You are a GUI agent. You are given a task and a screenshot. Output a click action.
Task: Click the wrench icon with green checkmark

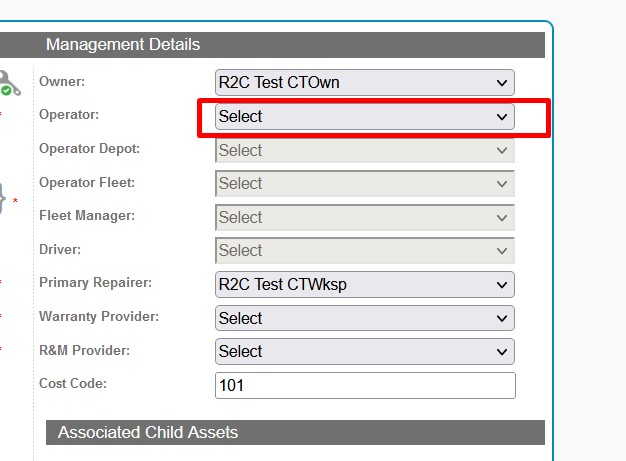tap(7, 83)
